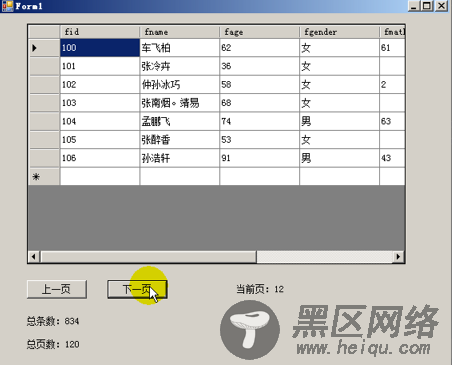The height and width of the screenshot is (365, 452).
Task: Select the row header of row 101
Action: click(44, 66)
